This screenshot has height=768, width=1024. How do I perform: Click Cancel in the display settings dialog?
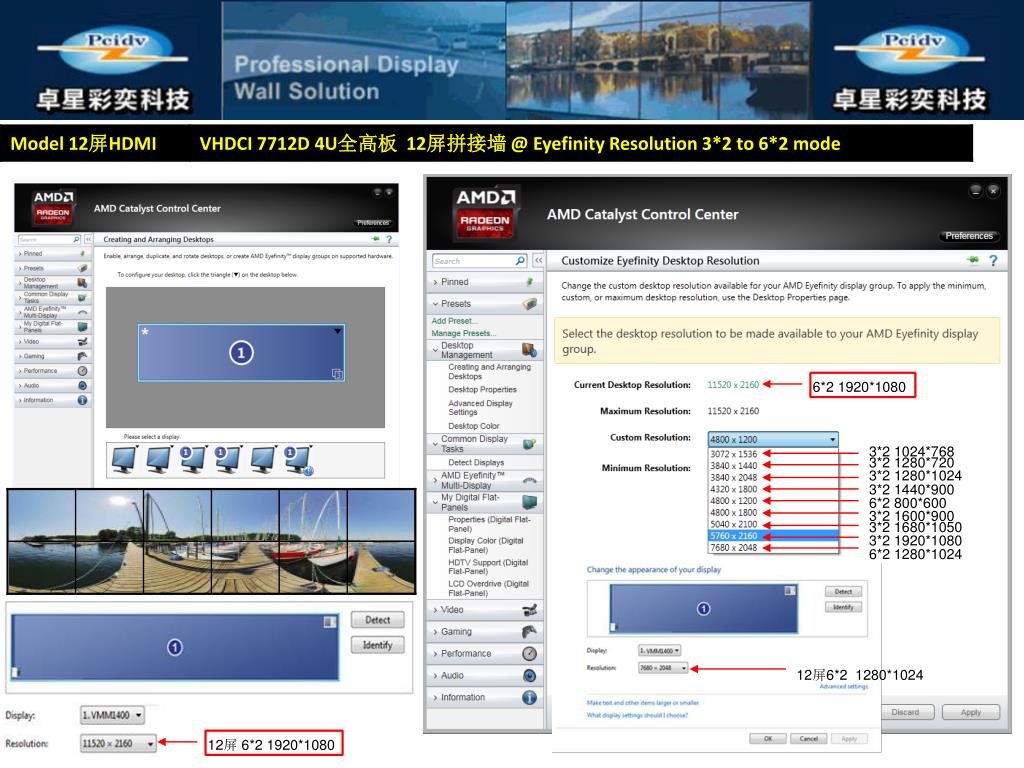click(x=808, y=739)
